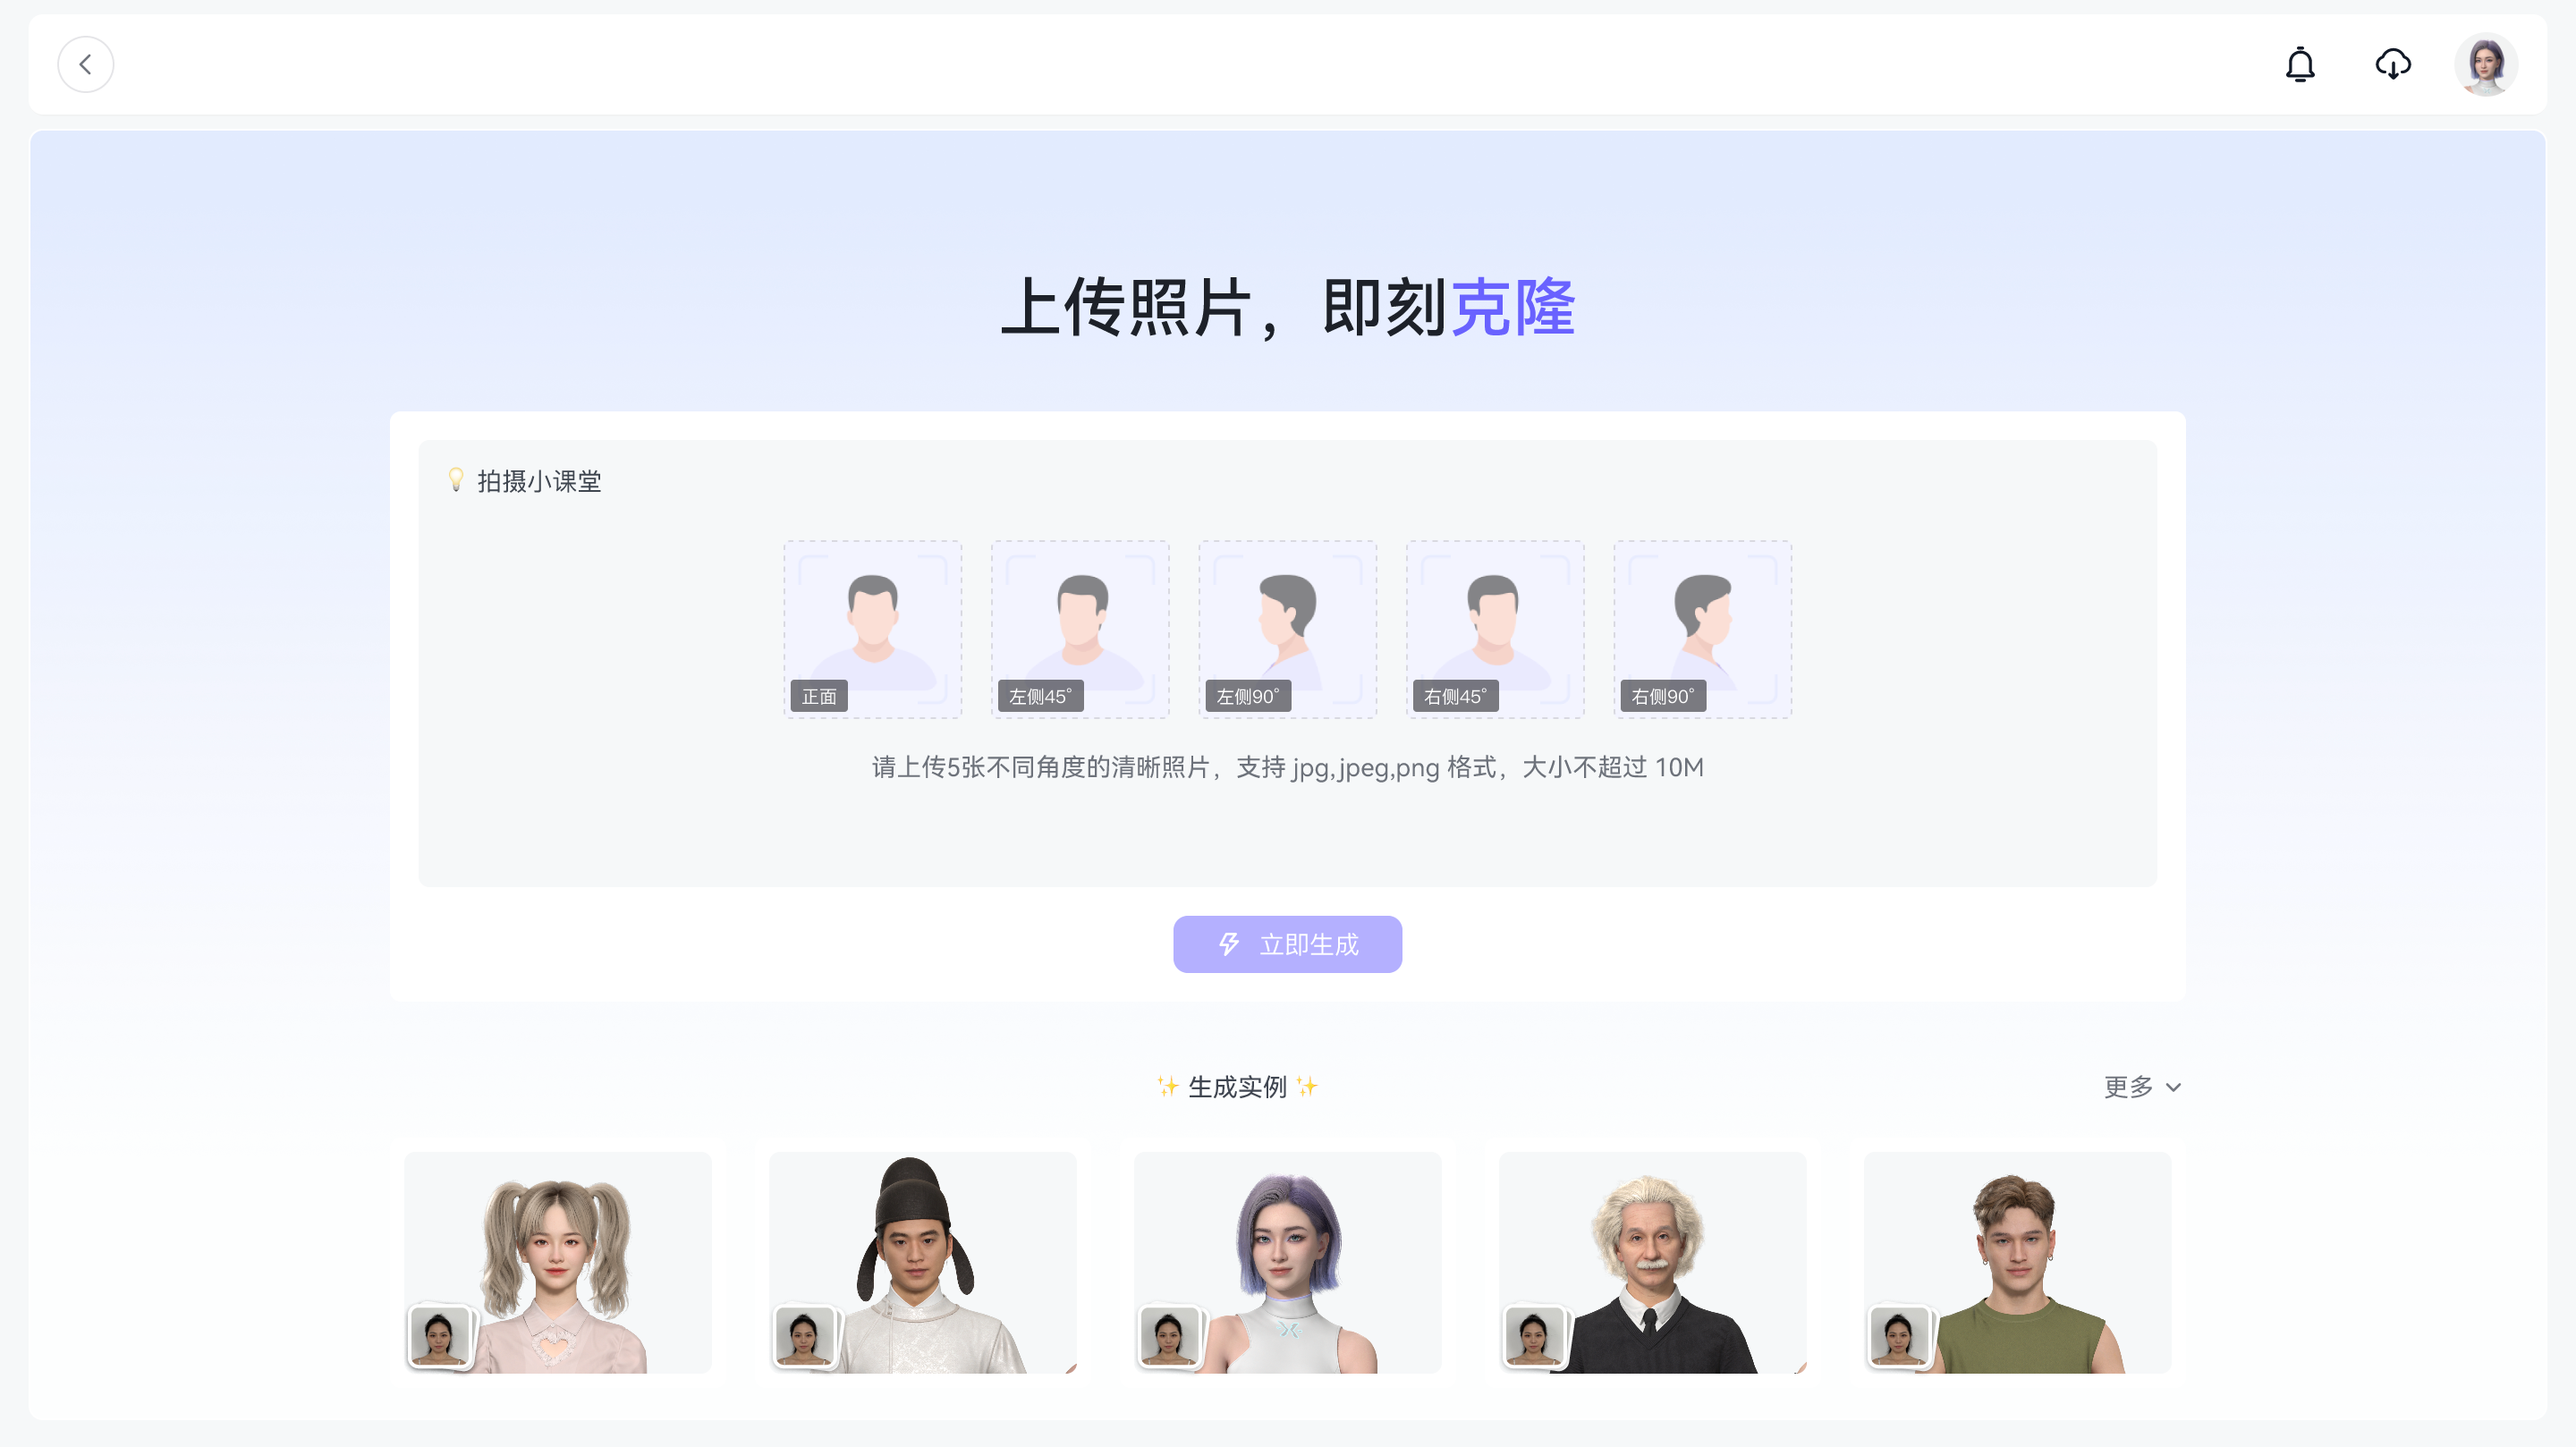This screenshot has height=1447, width=2576.
Task: Select the 左侧90° photo upload slot
Action: pos(1287,629)
